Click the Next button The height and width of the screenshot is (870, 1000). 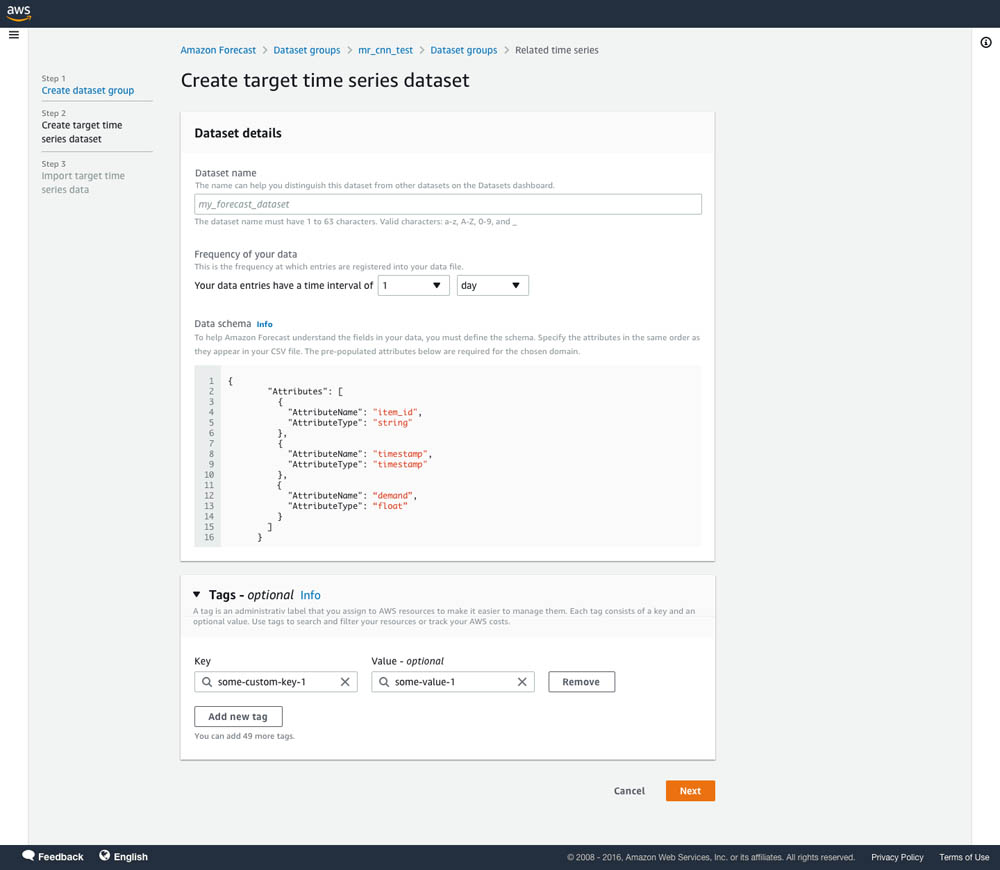690,791
